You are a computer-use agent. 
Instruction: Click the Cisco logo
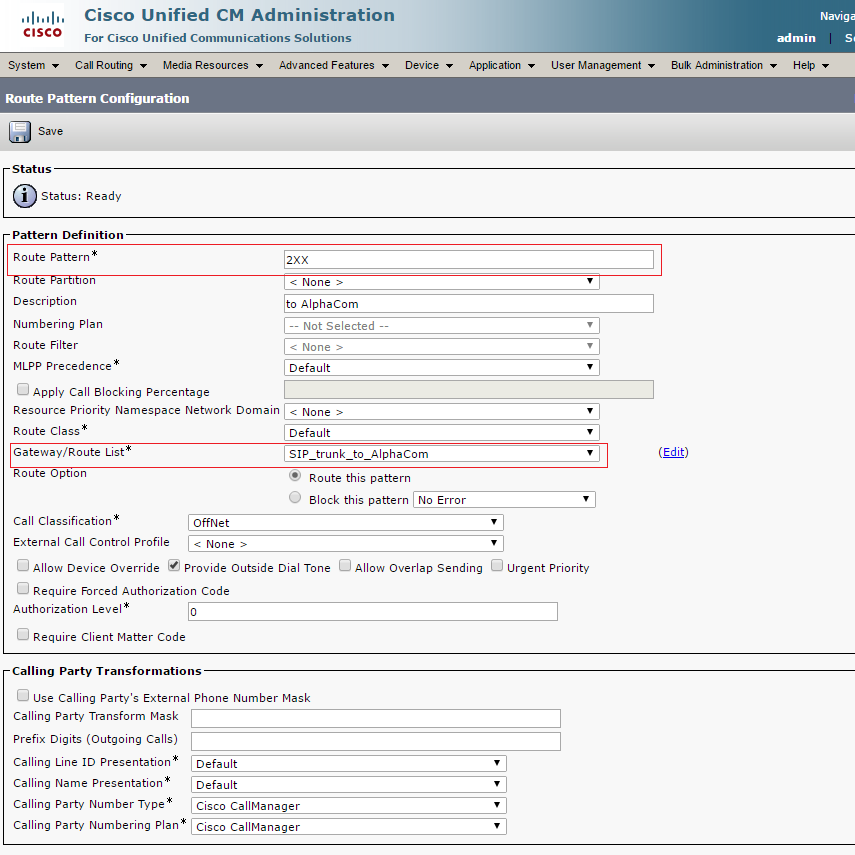tap(41, 25)
